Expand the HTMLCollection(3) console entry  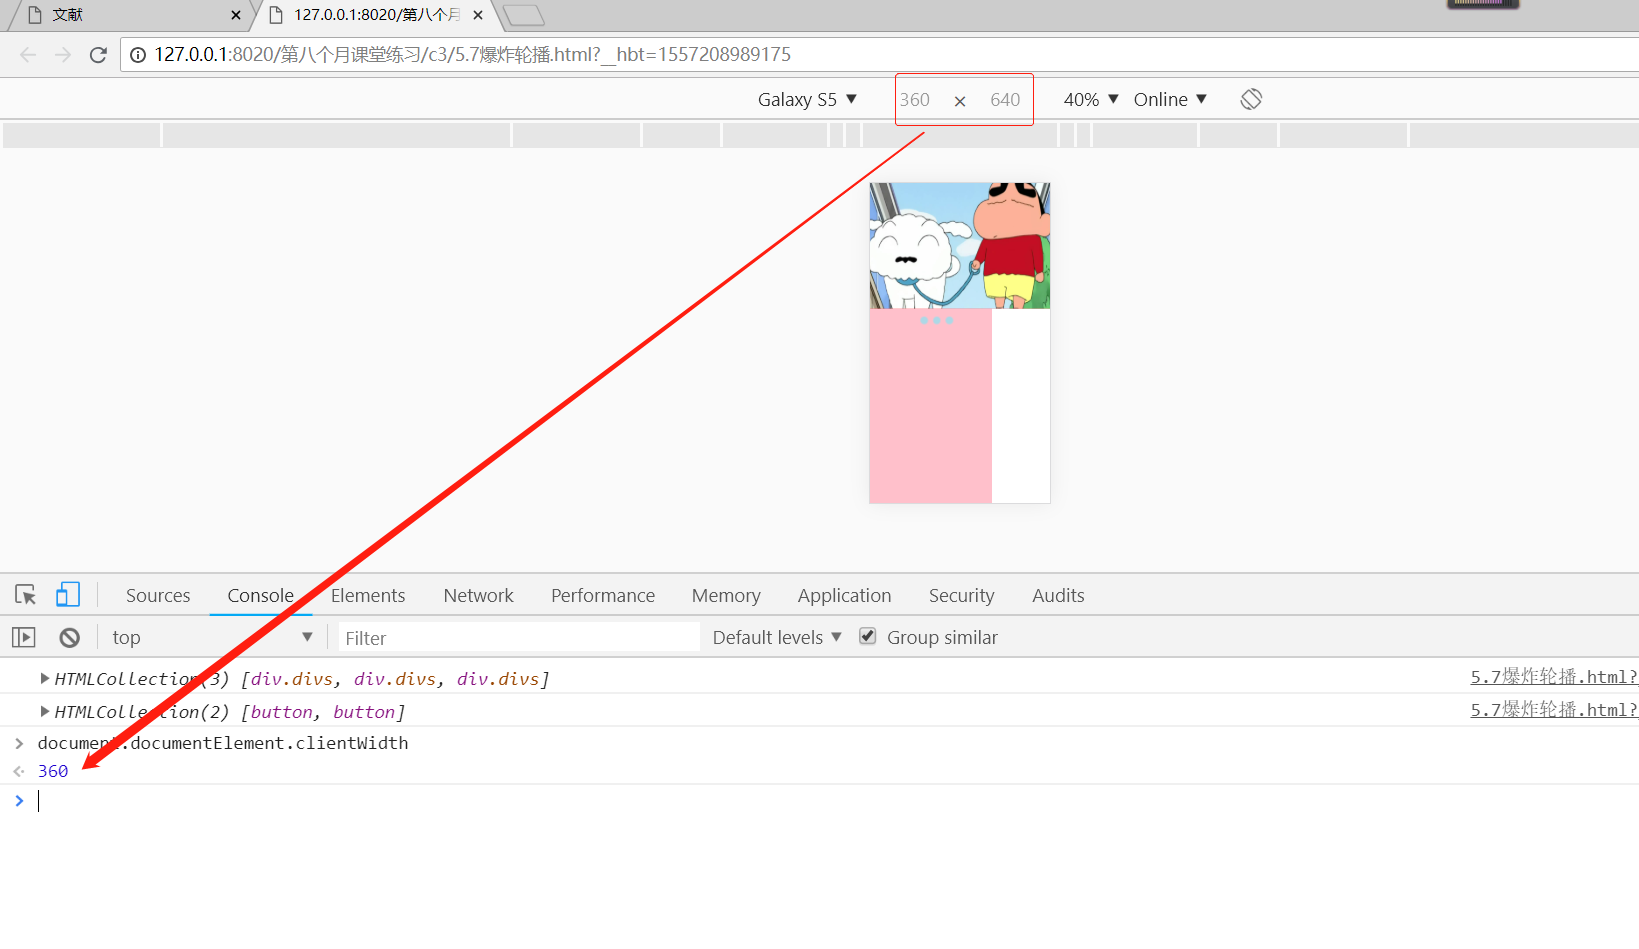[45, 678]
